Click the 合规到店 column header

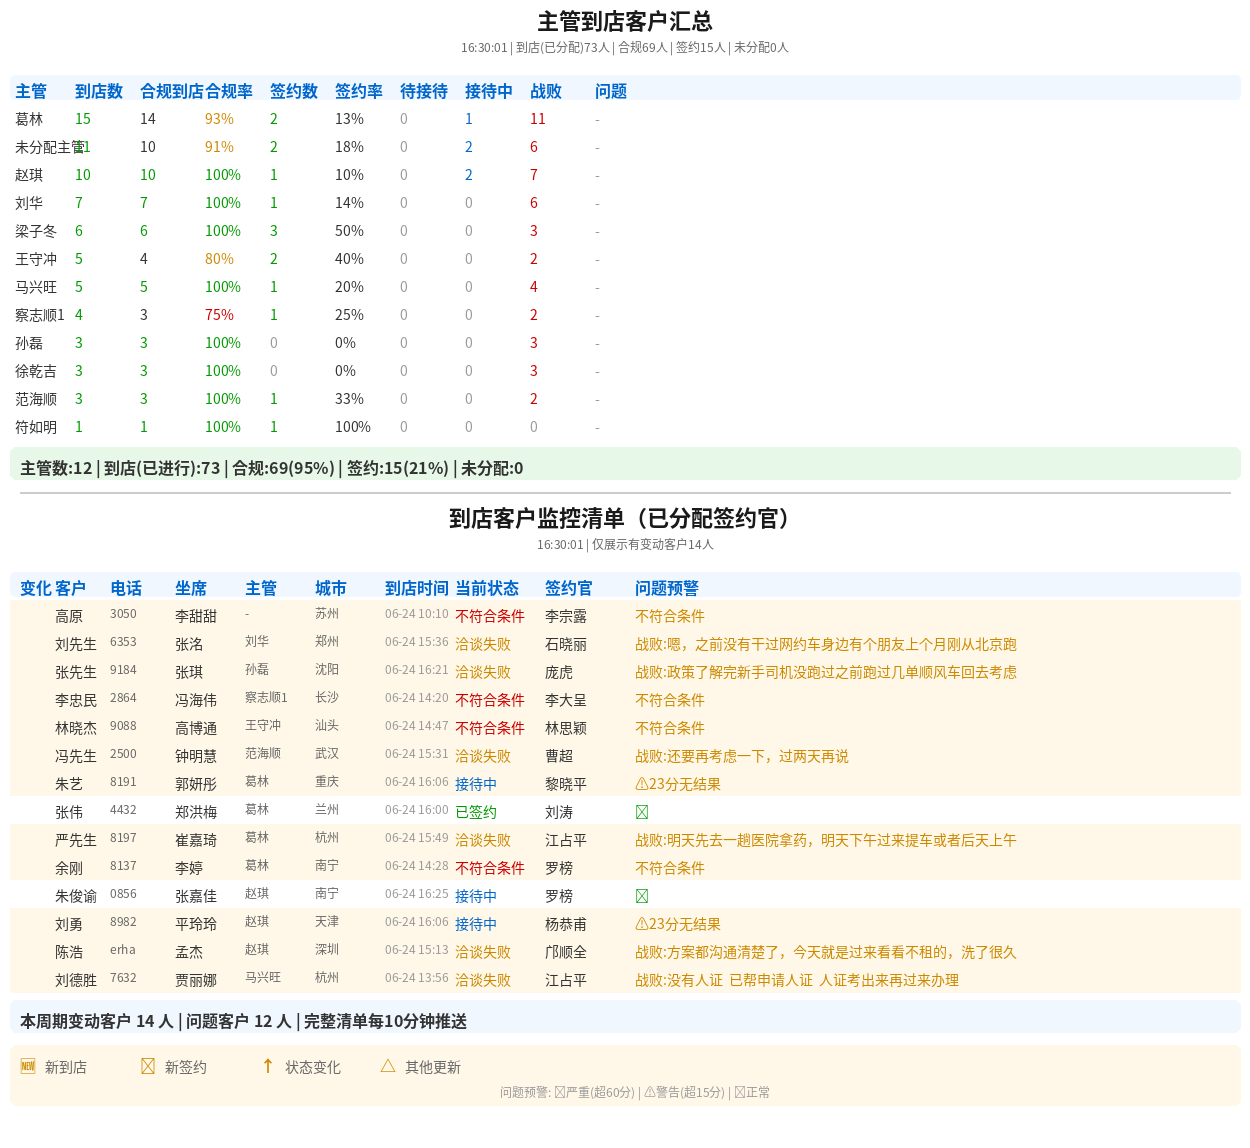point(172,91)
